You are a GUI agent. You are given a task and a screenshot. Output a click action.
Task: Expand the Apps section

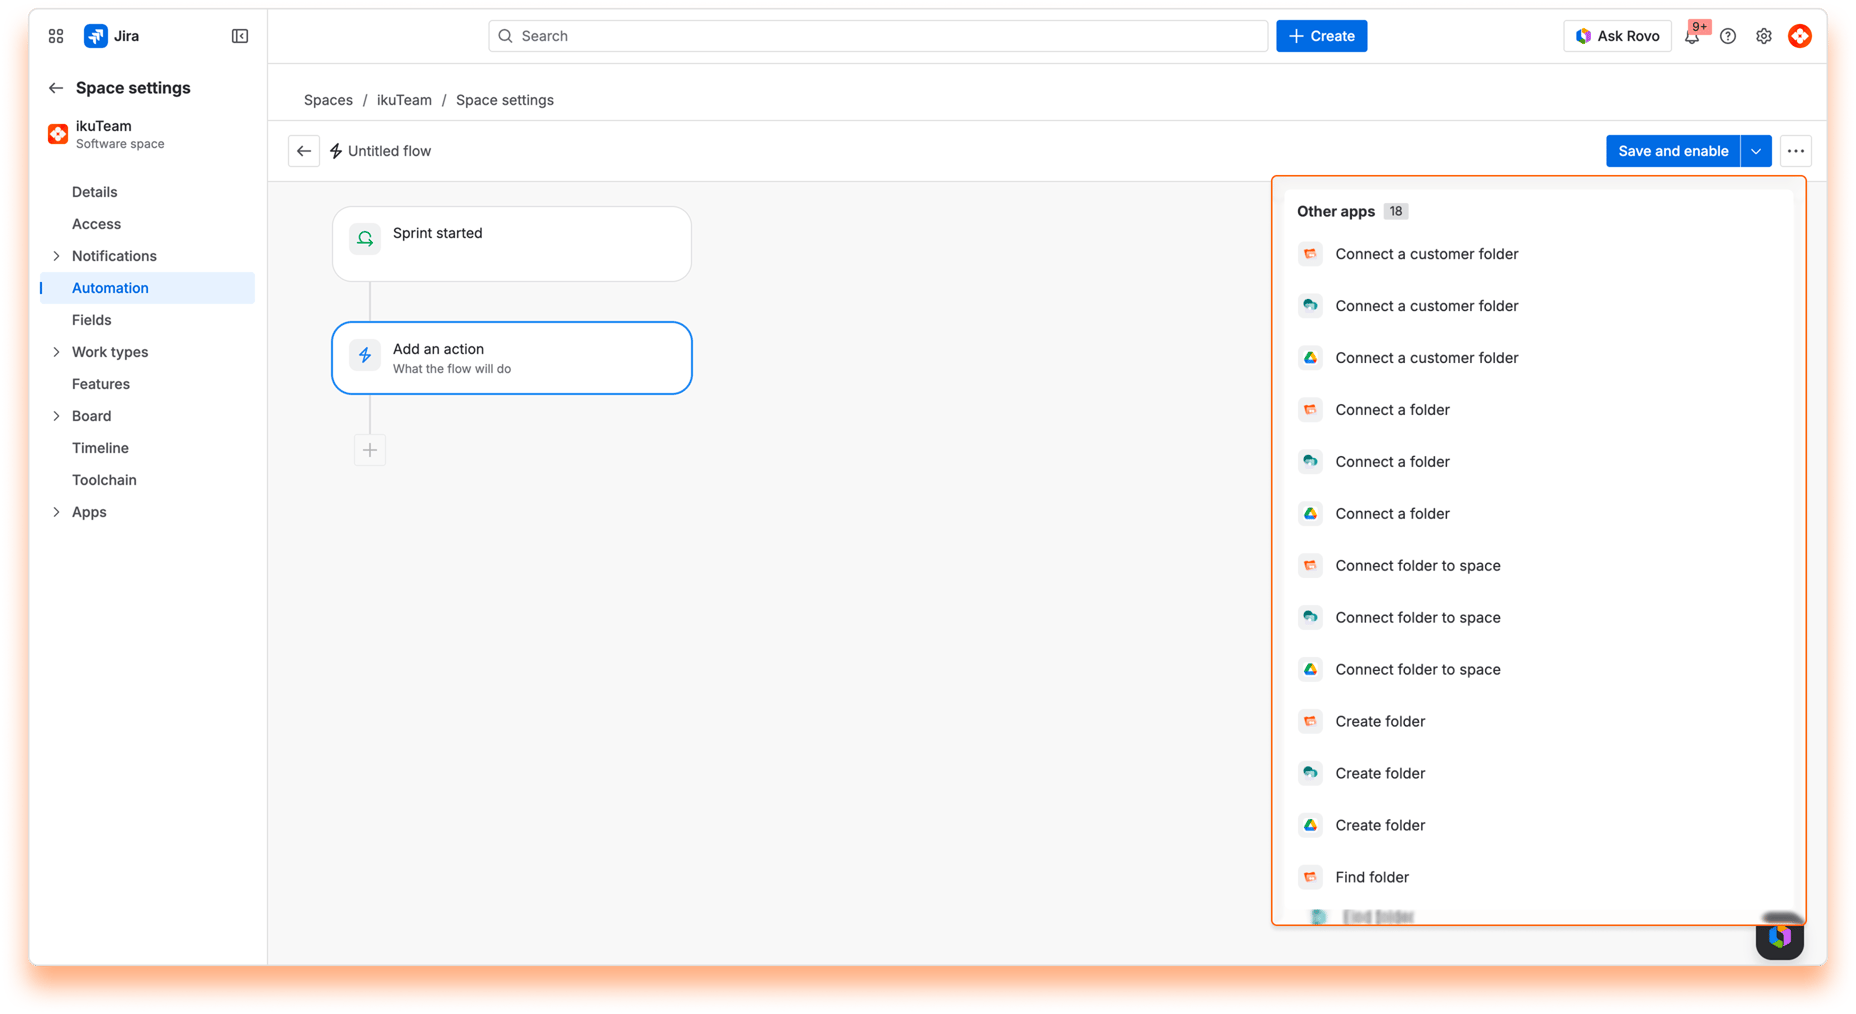click(x=56, y=512)
